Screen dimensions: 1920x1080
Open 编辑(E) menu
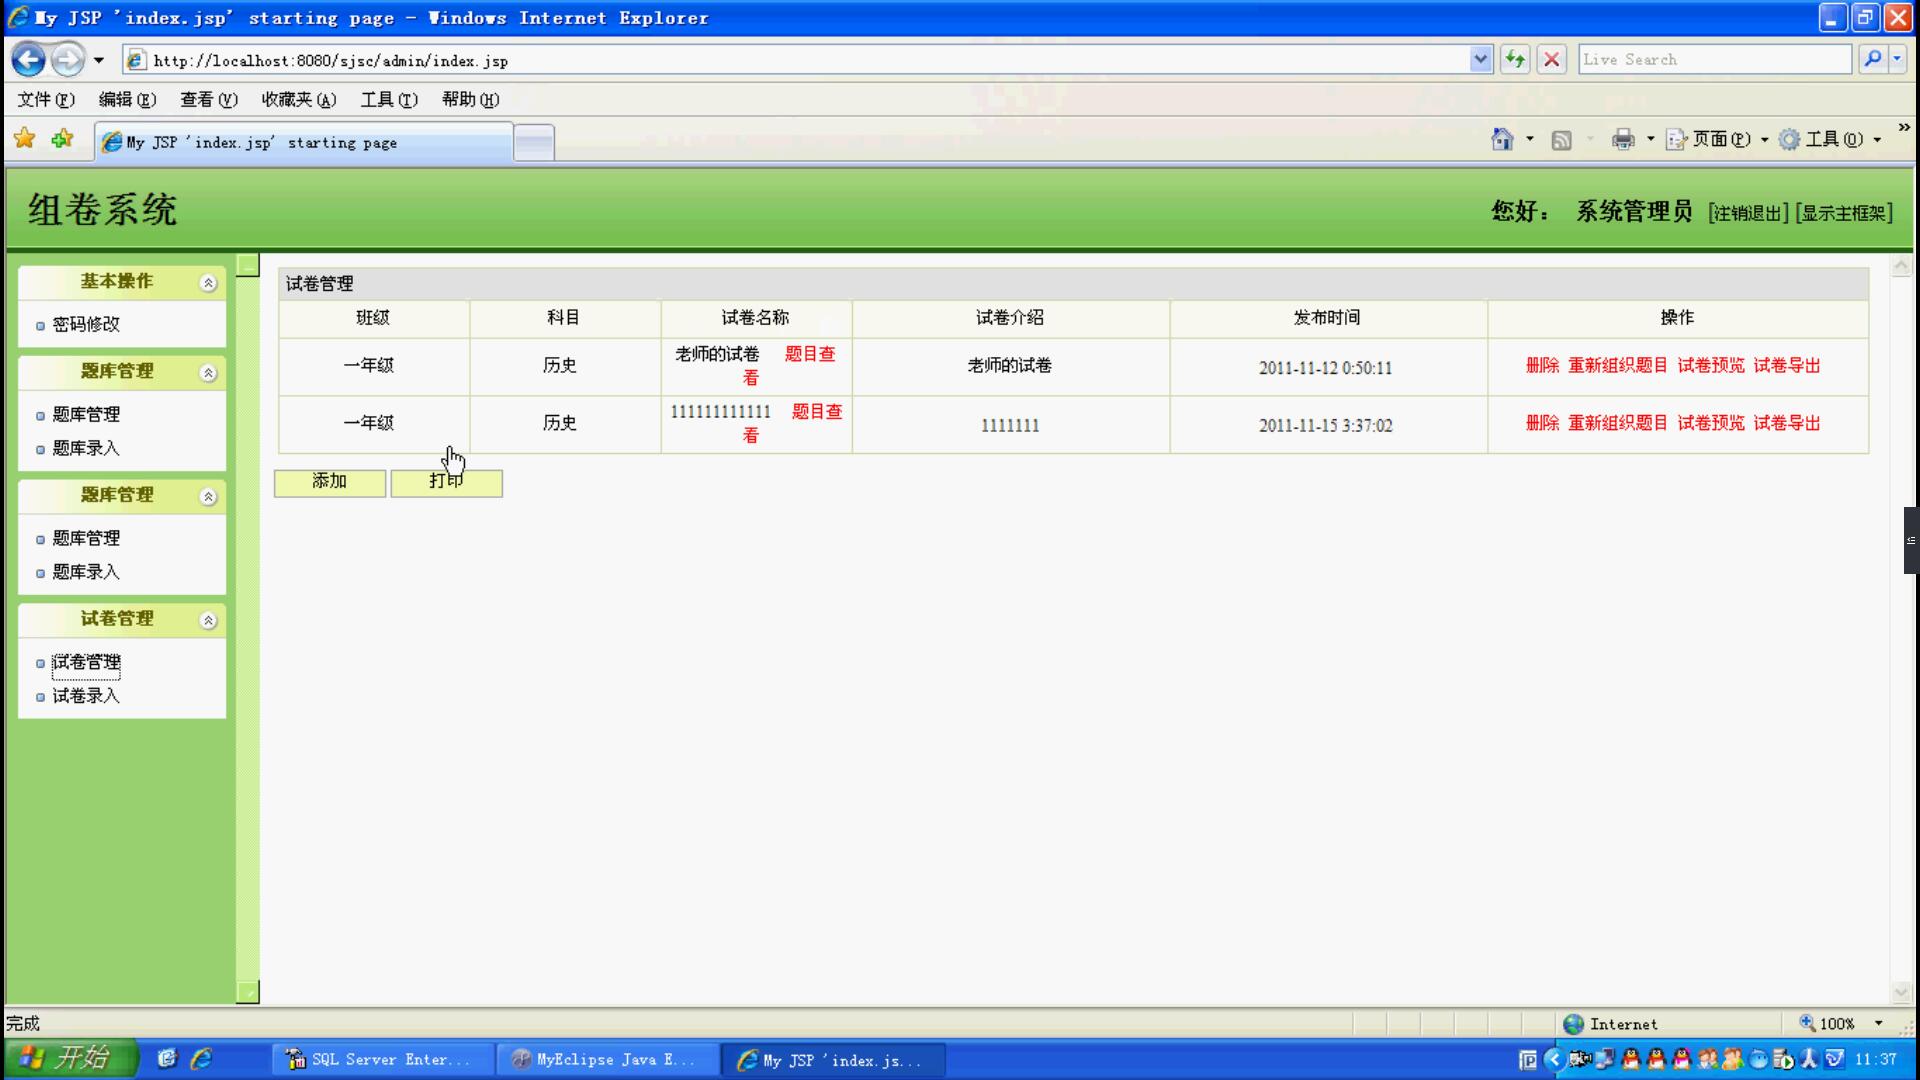click(x=127, y=99)
